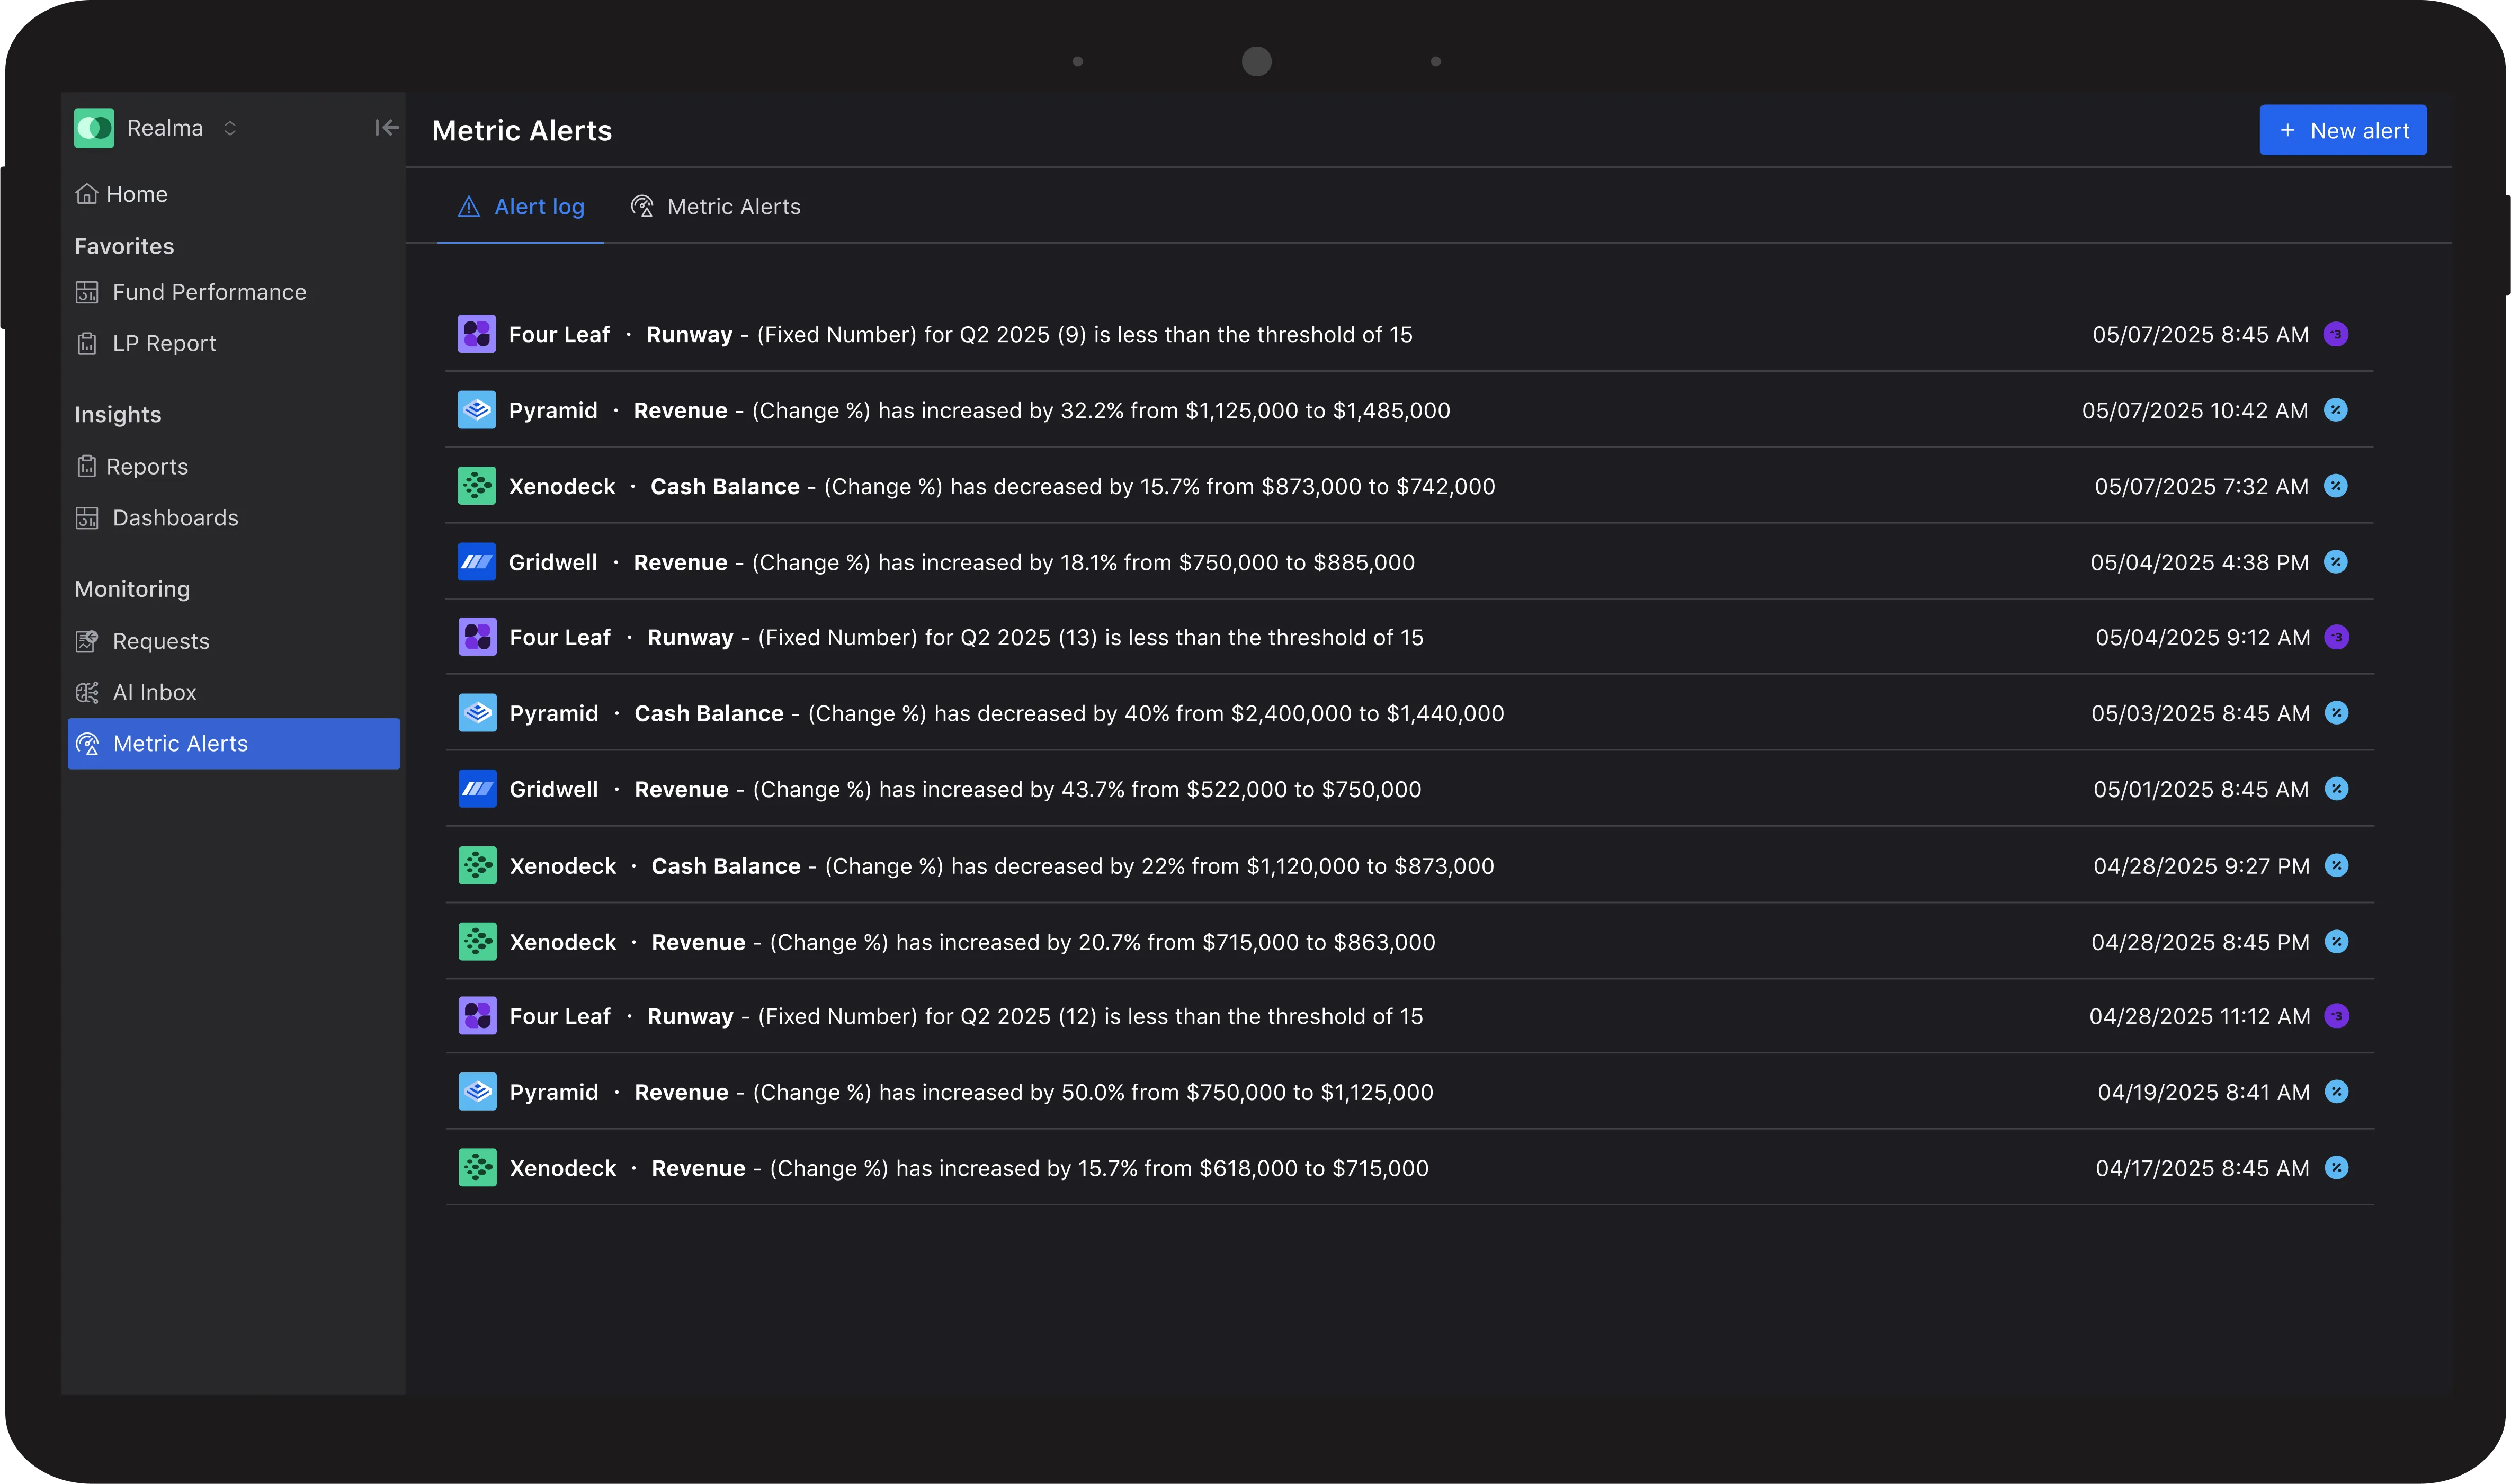Click purple badge beside 05/07/2025 8:45 AM
The image size is (2511, 1484).
tap(2335, 334)
